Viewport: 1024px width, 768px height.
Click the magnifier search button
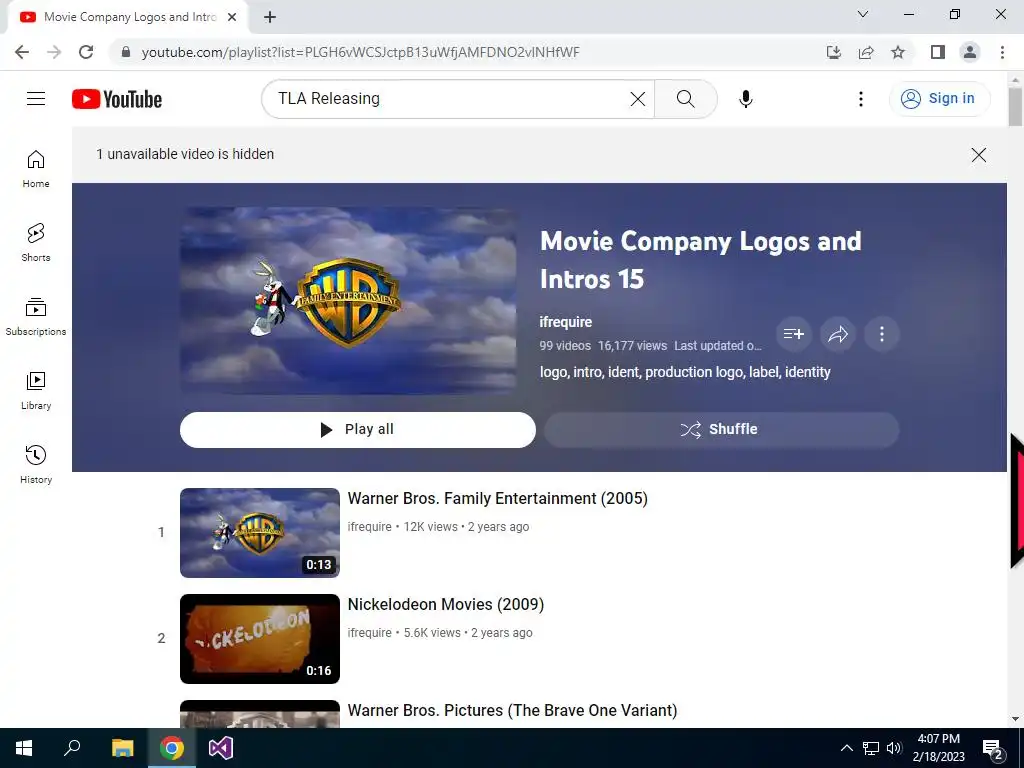click(x=686, y=99)
